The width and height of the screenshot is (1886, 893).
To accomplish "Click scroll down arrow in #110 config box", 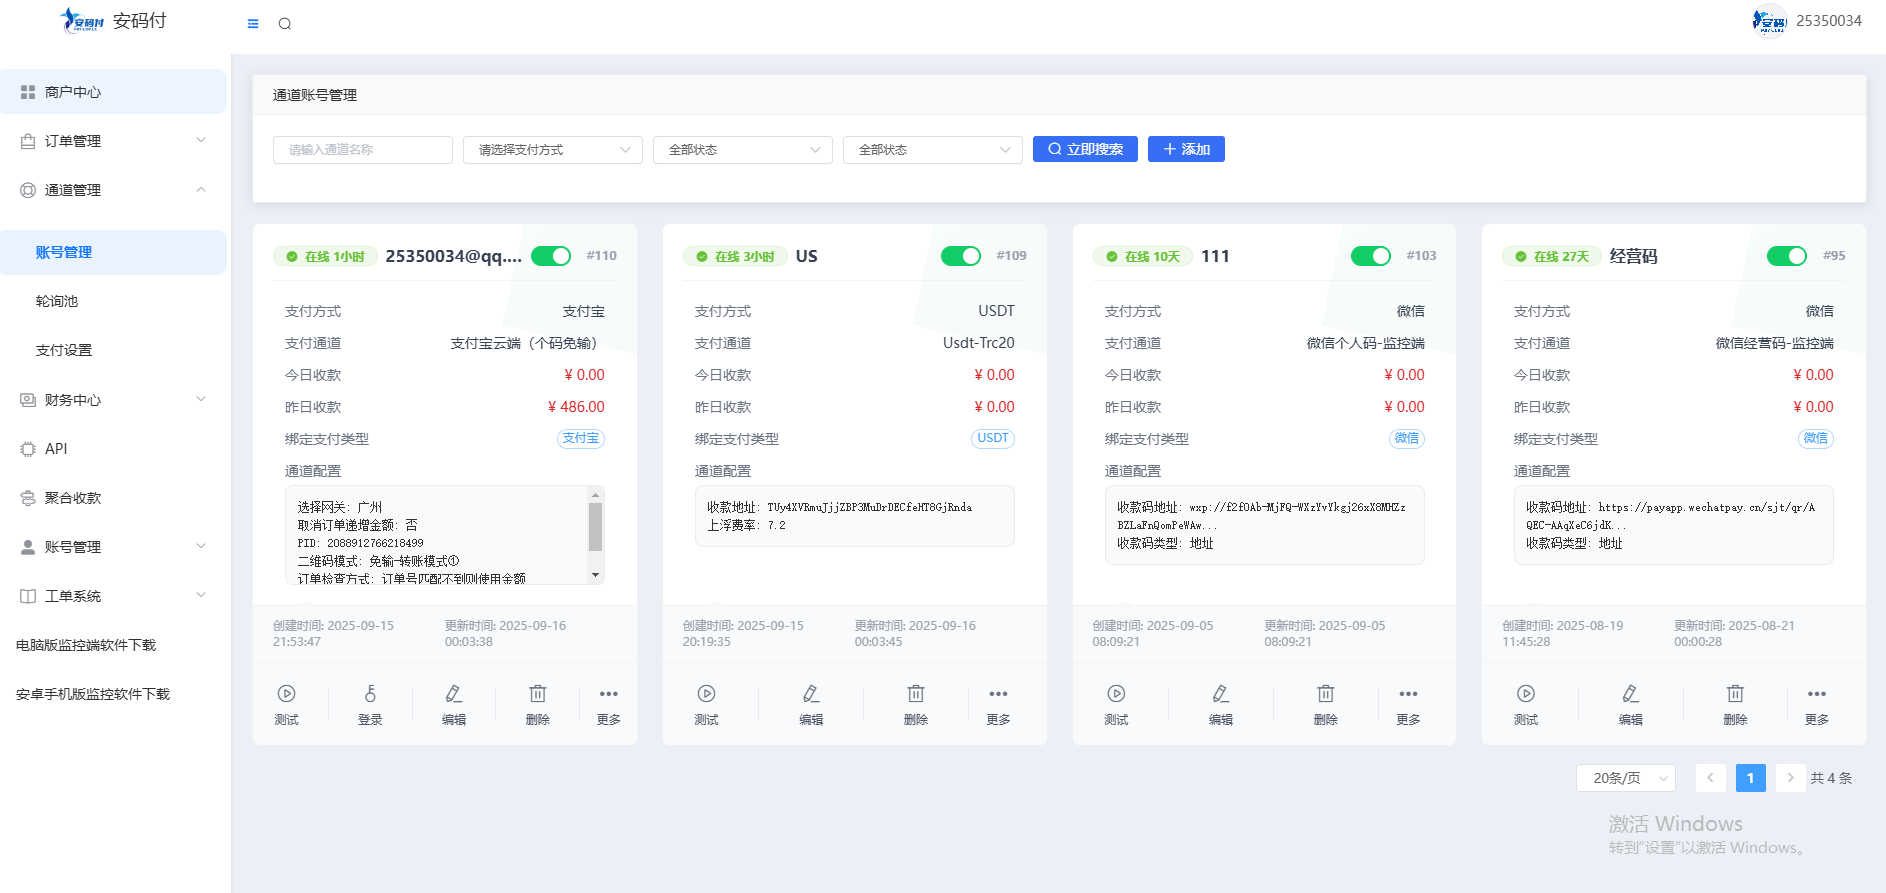I will click(x=595, y=575).
